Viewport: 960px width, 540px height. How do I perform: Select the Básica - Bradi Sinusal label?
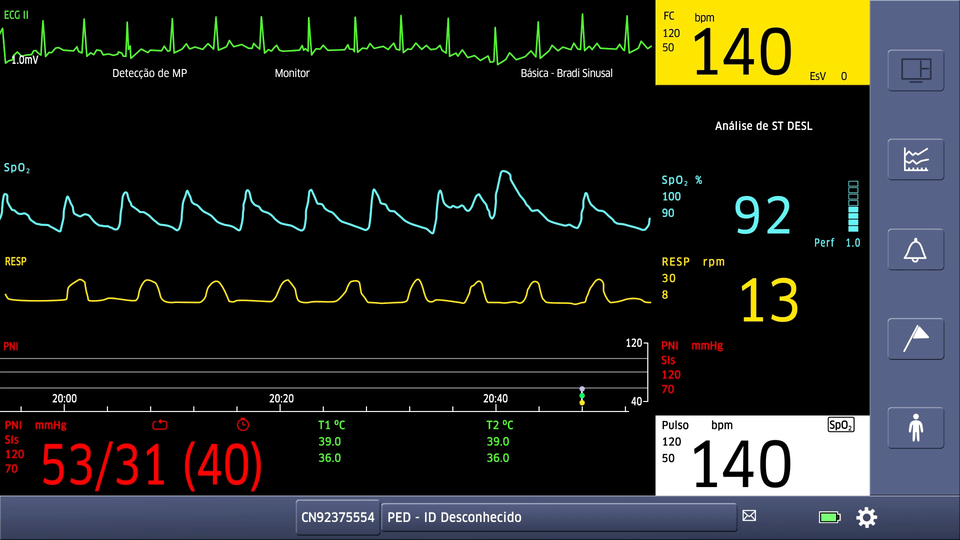click(x=566, y=73)
